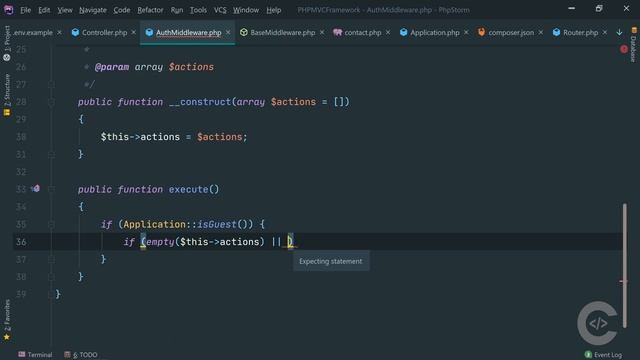
Task: Close the Router.php tab
Action: pyautogui.click(x=604, y=32)
